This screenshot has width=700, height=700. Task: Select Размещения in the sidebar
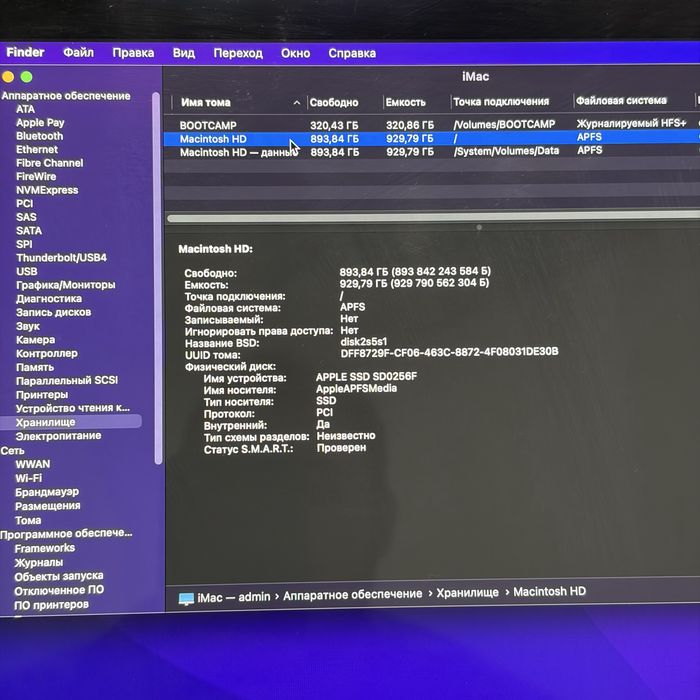[x=48, y=506]
